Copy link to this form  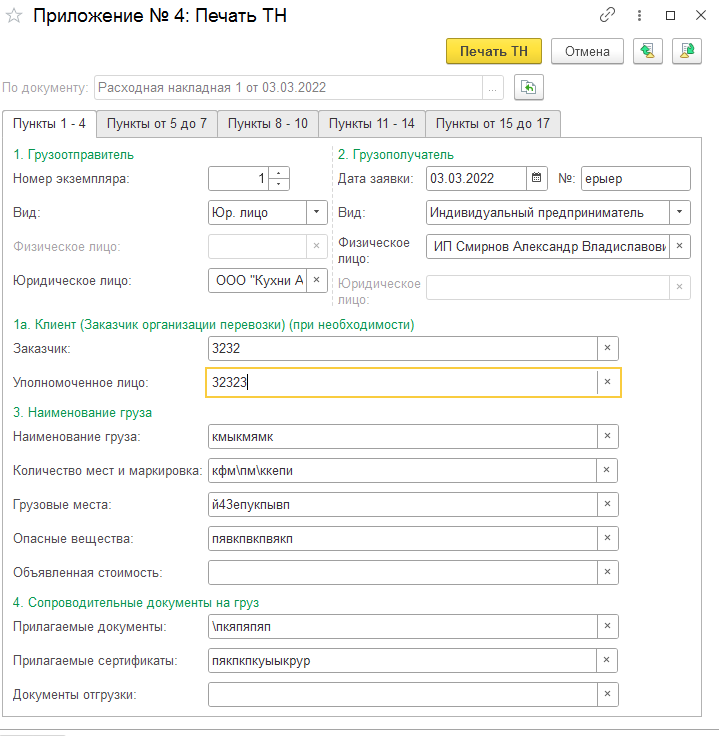(x=607, y=15)
